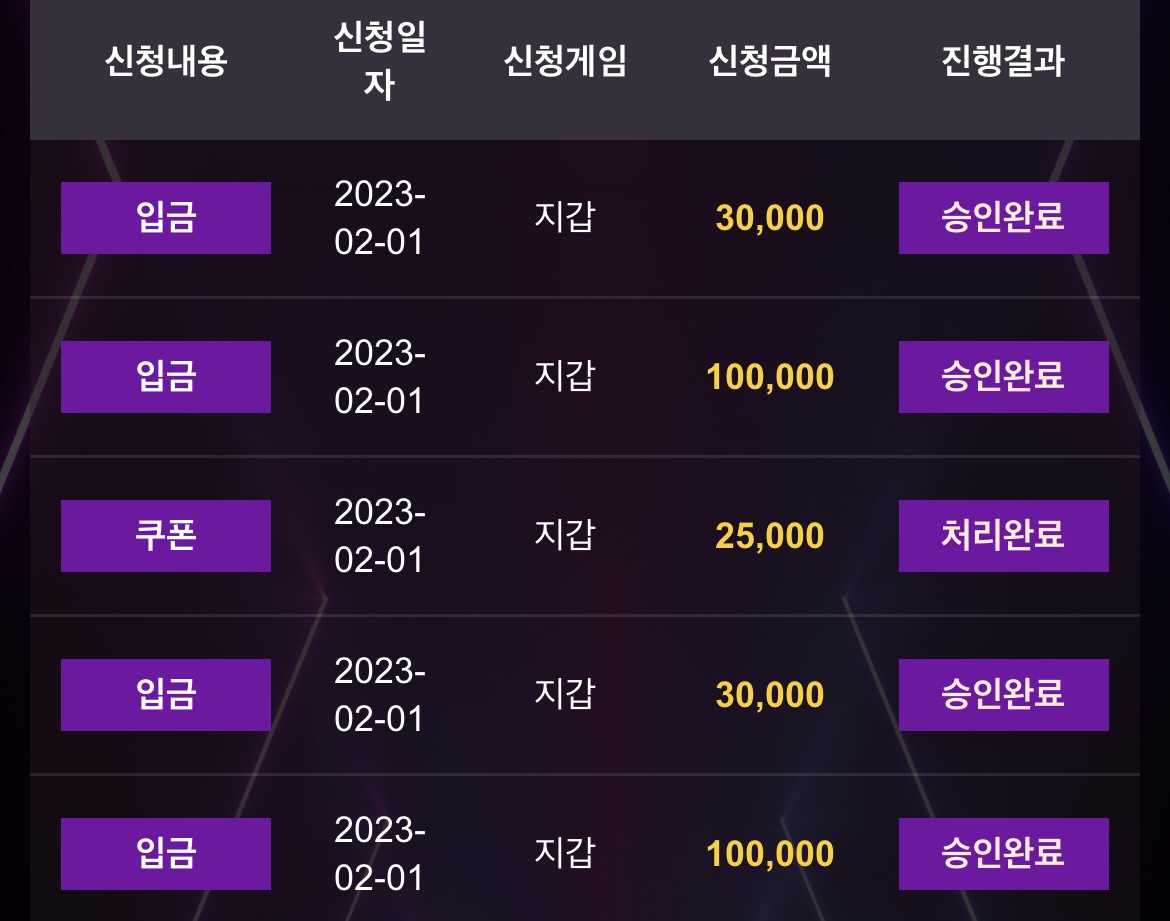
Task: Select the 25,000 coupon amount
Action: (x=769, y=536)
